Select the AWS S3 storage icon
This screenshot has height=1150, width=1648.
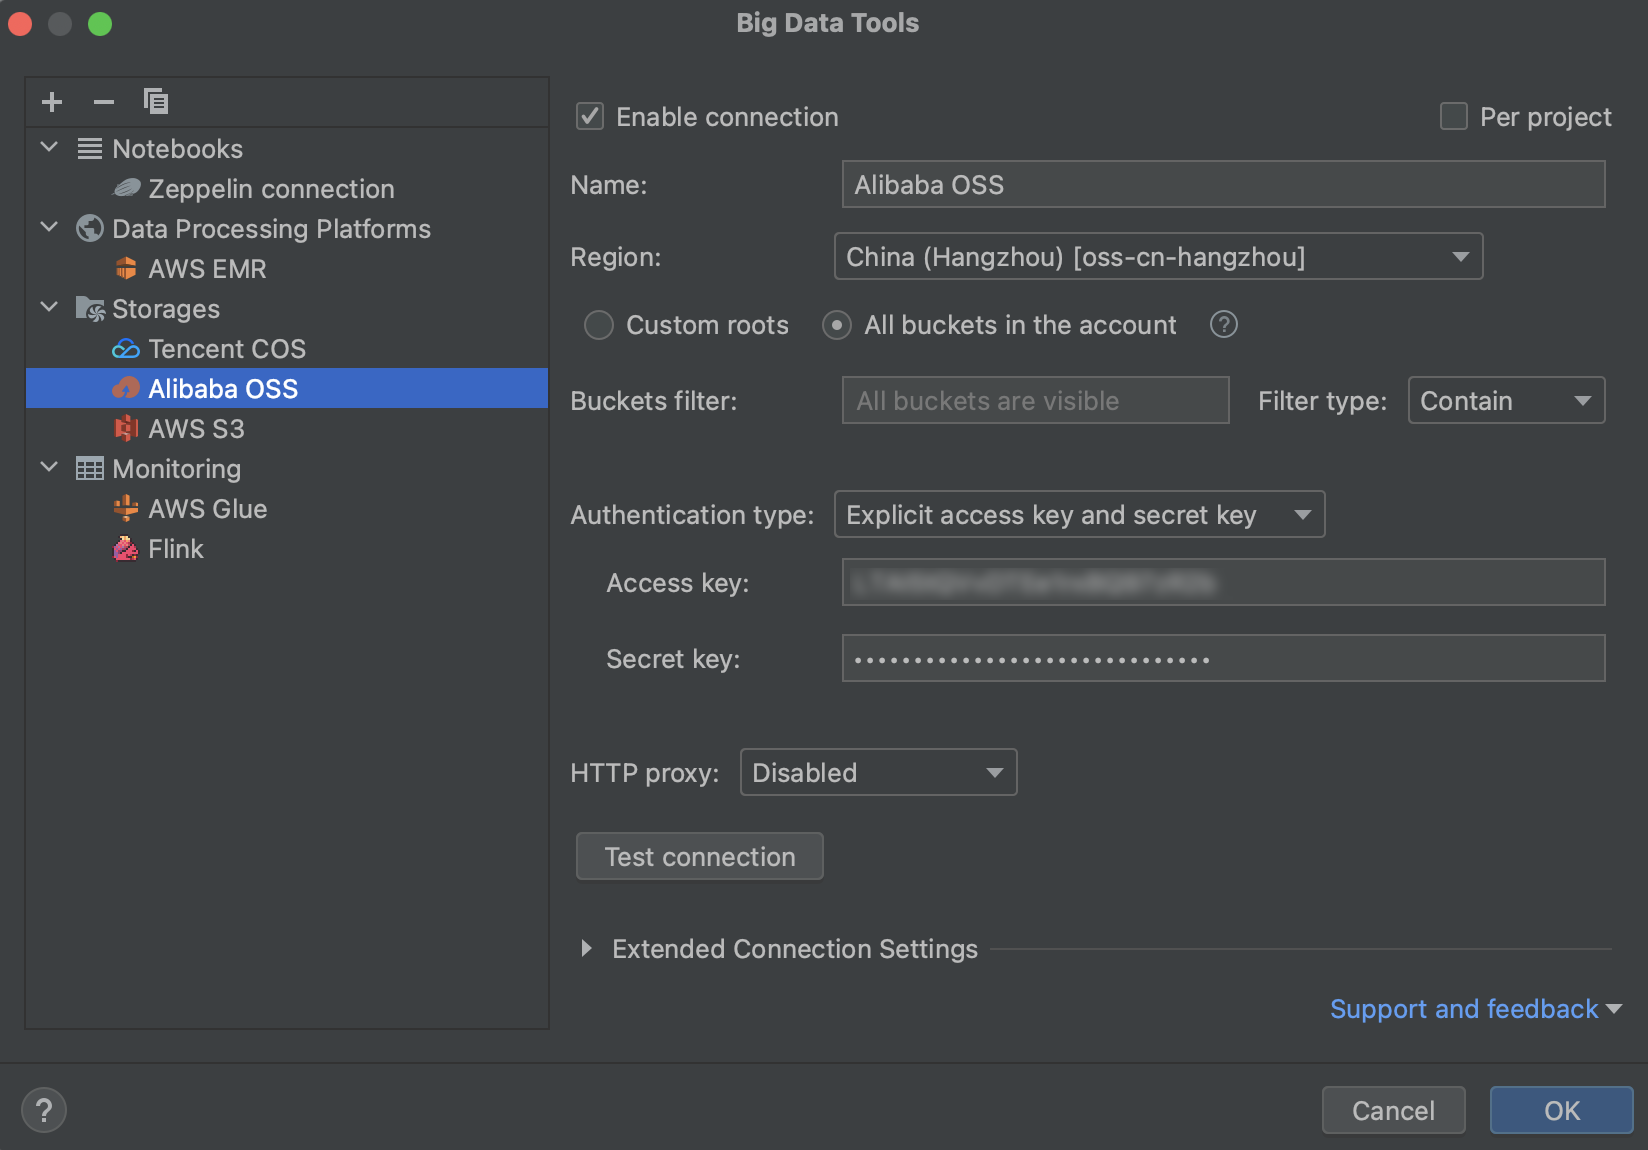pyautogui.click(x=126, y=428)
